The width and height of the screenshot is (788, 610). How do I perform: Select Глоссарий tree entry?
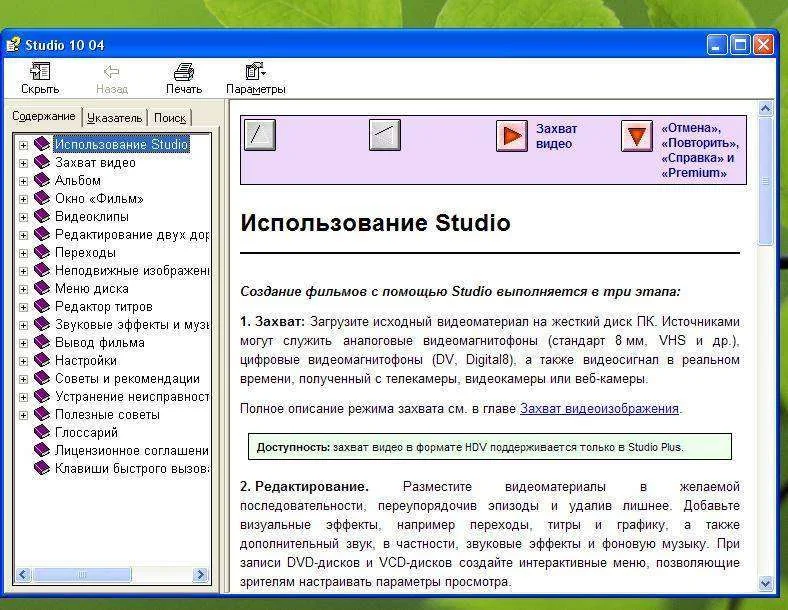(x=86, y=432)
